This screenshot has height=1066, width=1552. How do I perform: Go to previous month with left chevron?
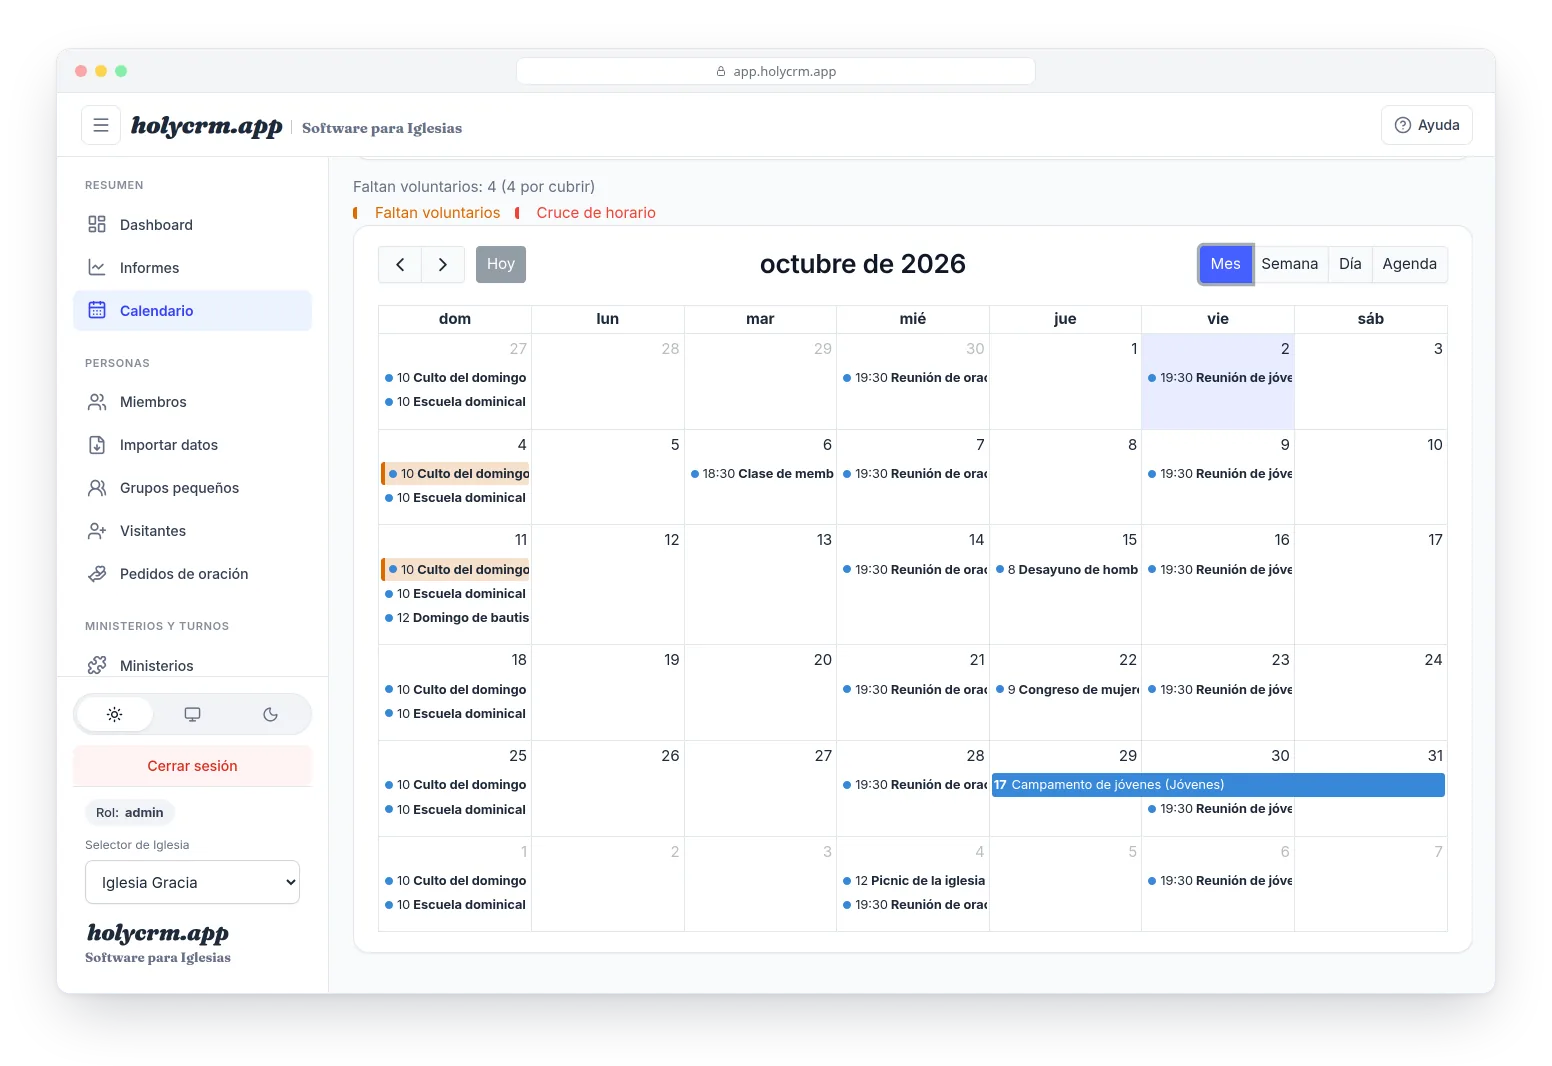pyautogui.click(x=400, y=264)
